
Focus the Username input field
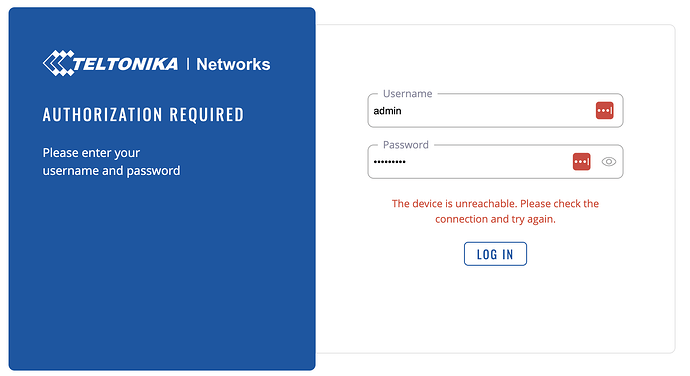pos(495,111)
